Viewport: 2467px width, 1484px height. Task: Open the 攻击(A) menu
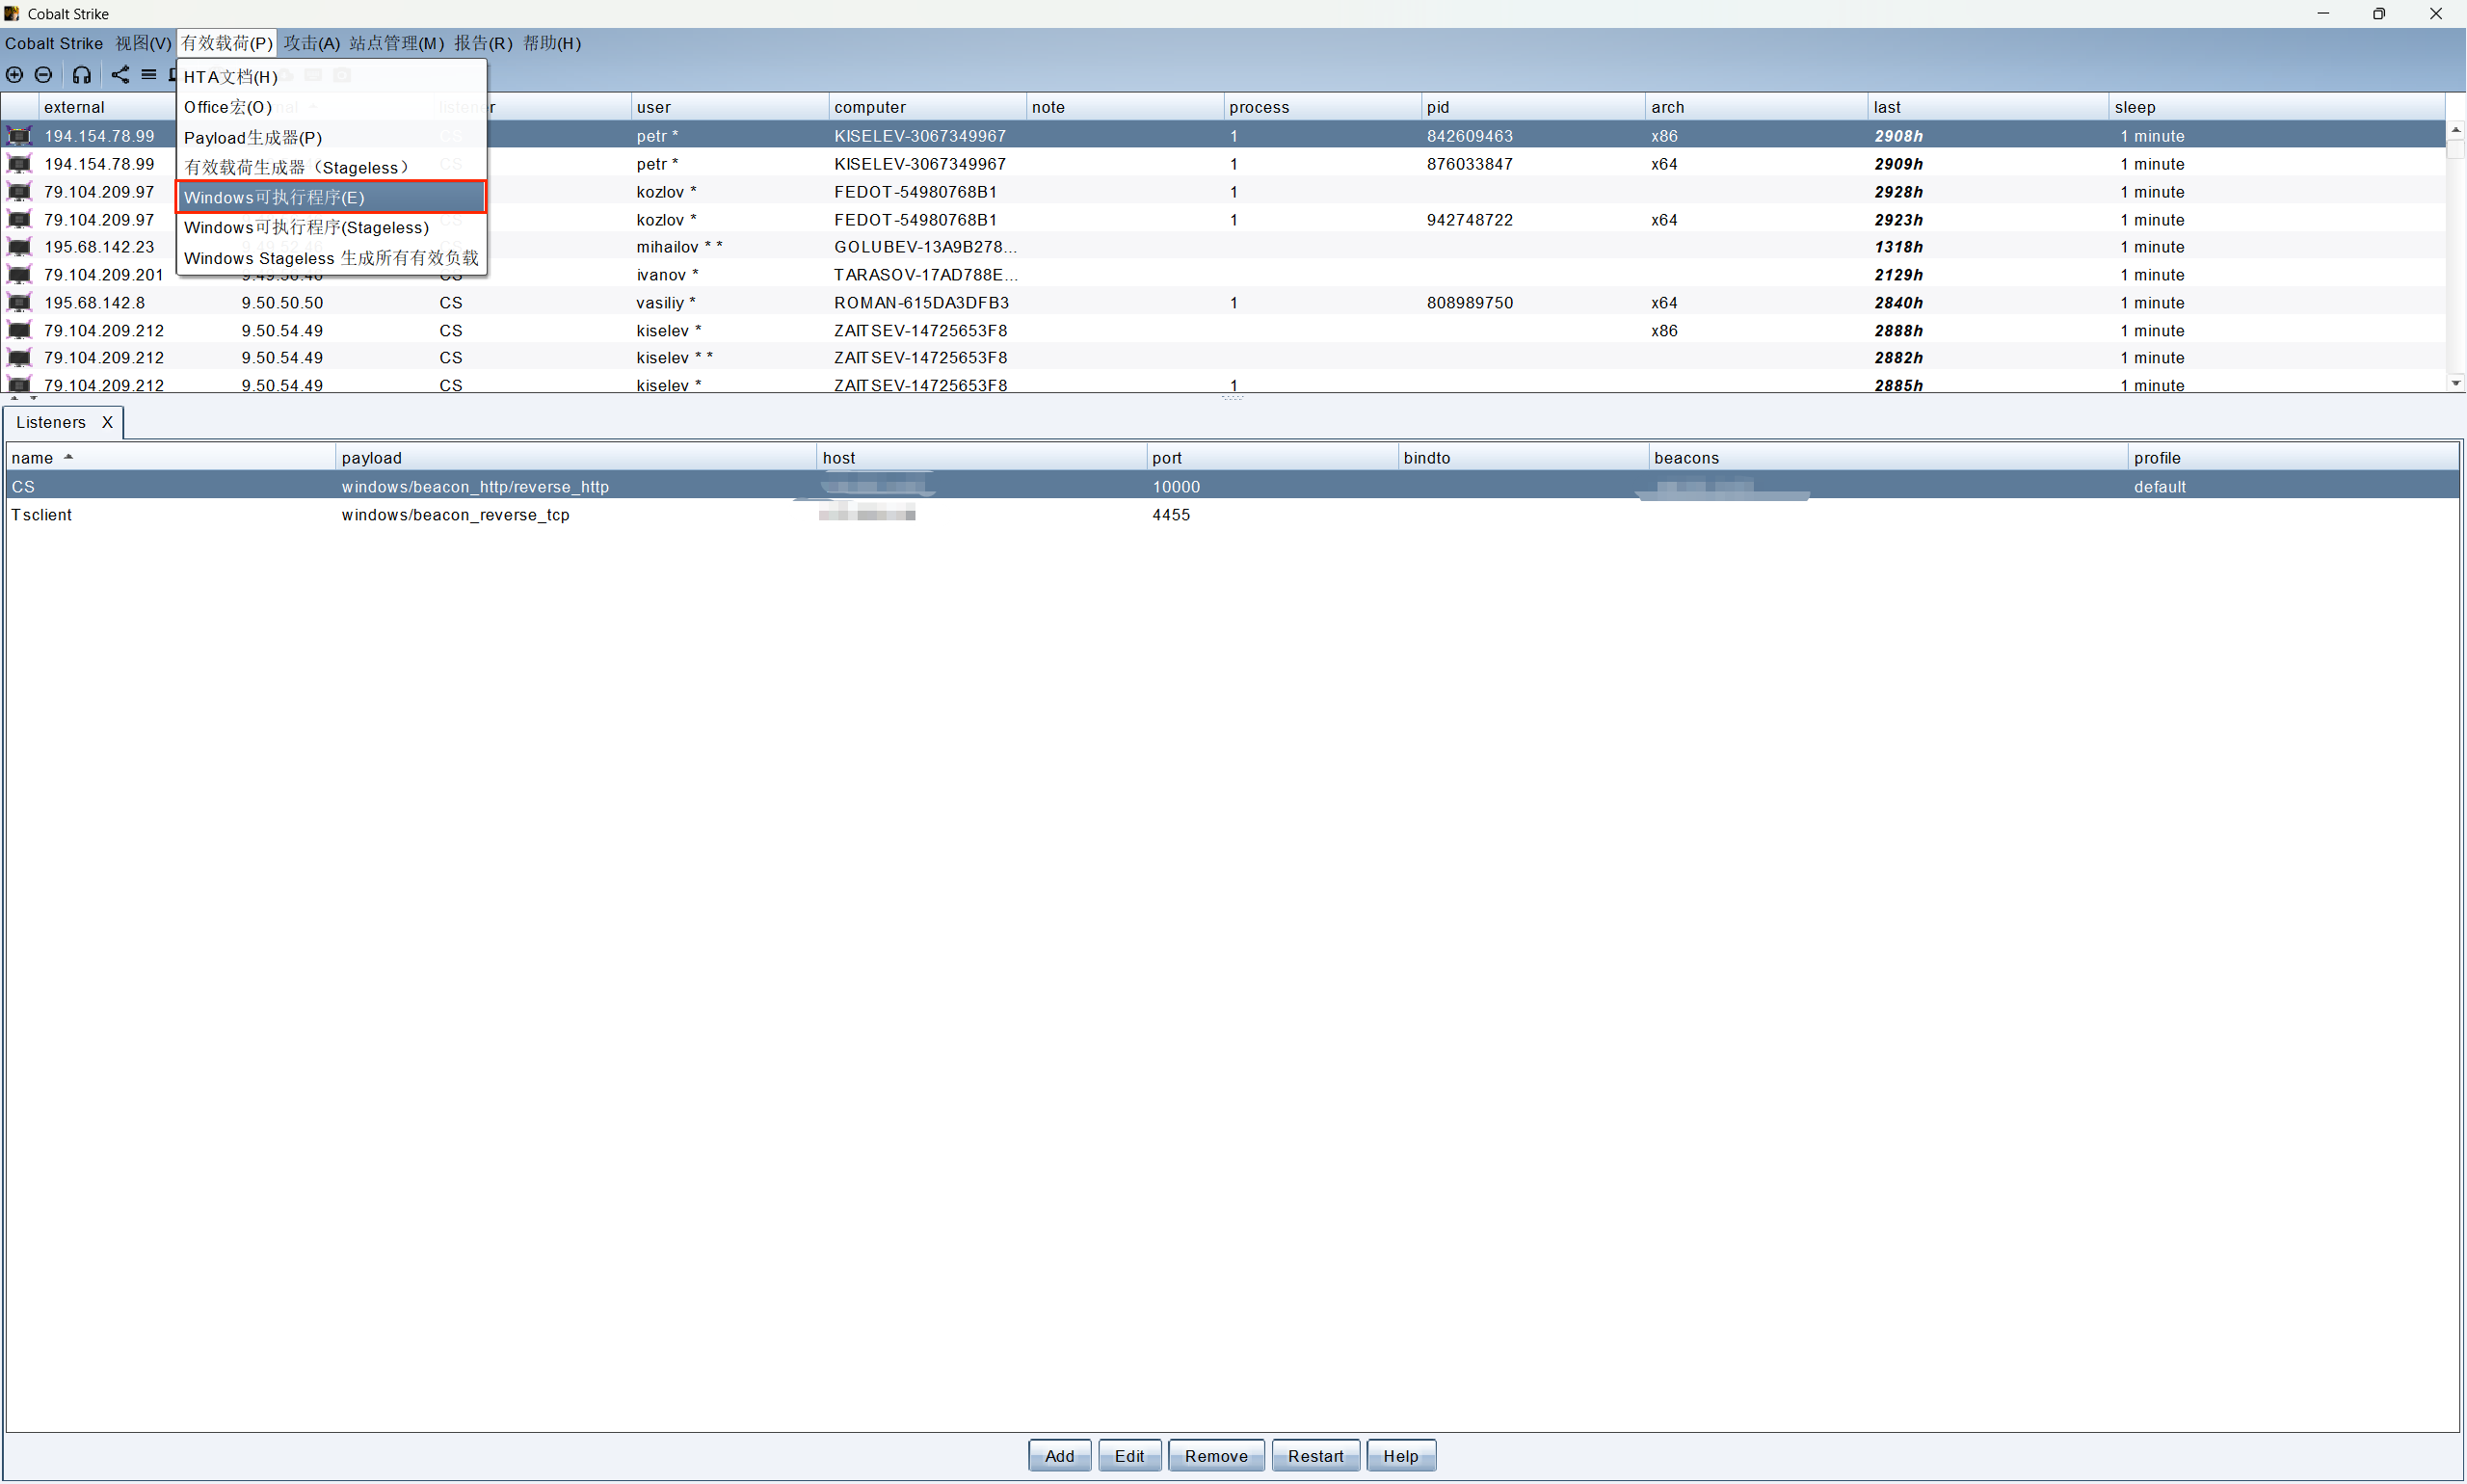click(312, 43)
